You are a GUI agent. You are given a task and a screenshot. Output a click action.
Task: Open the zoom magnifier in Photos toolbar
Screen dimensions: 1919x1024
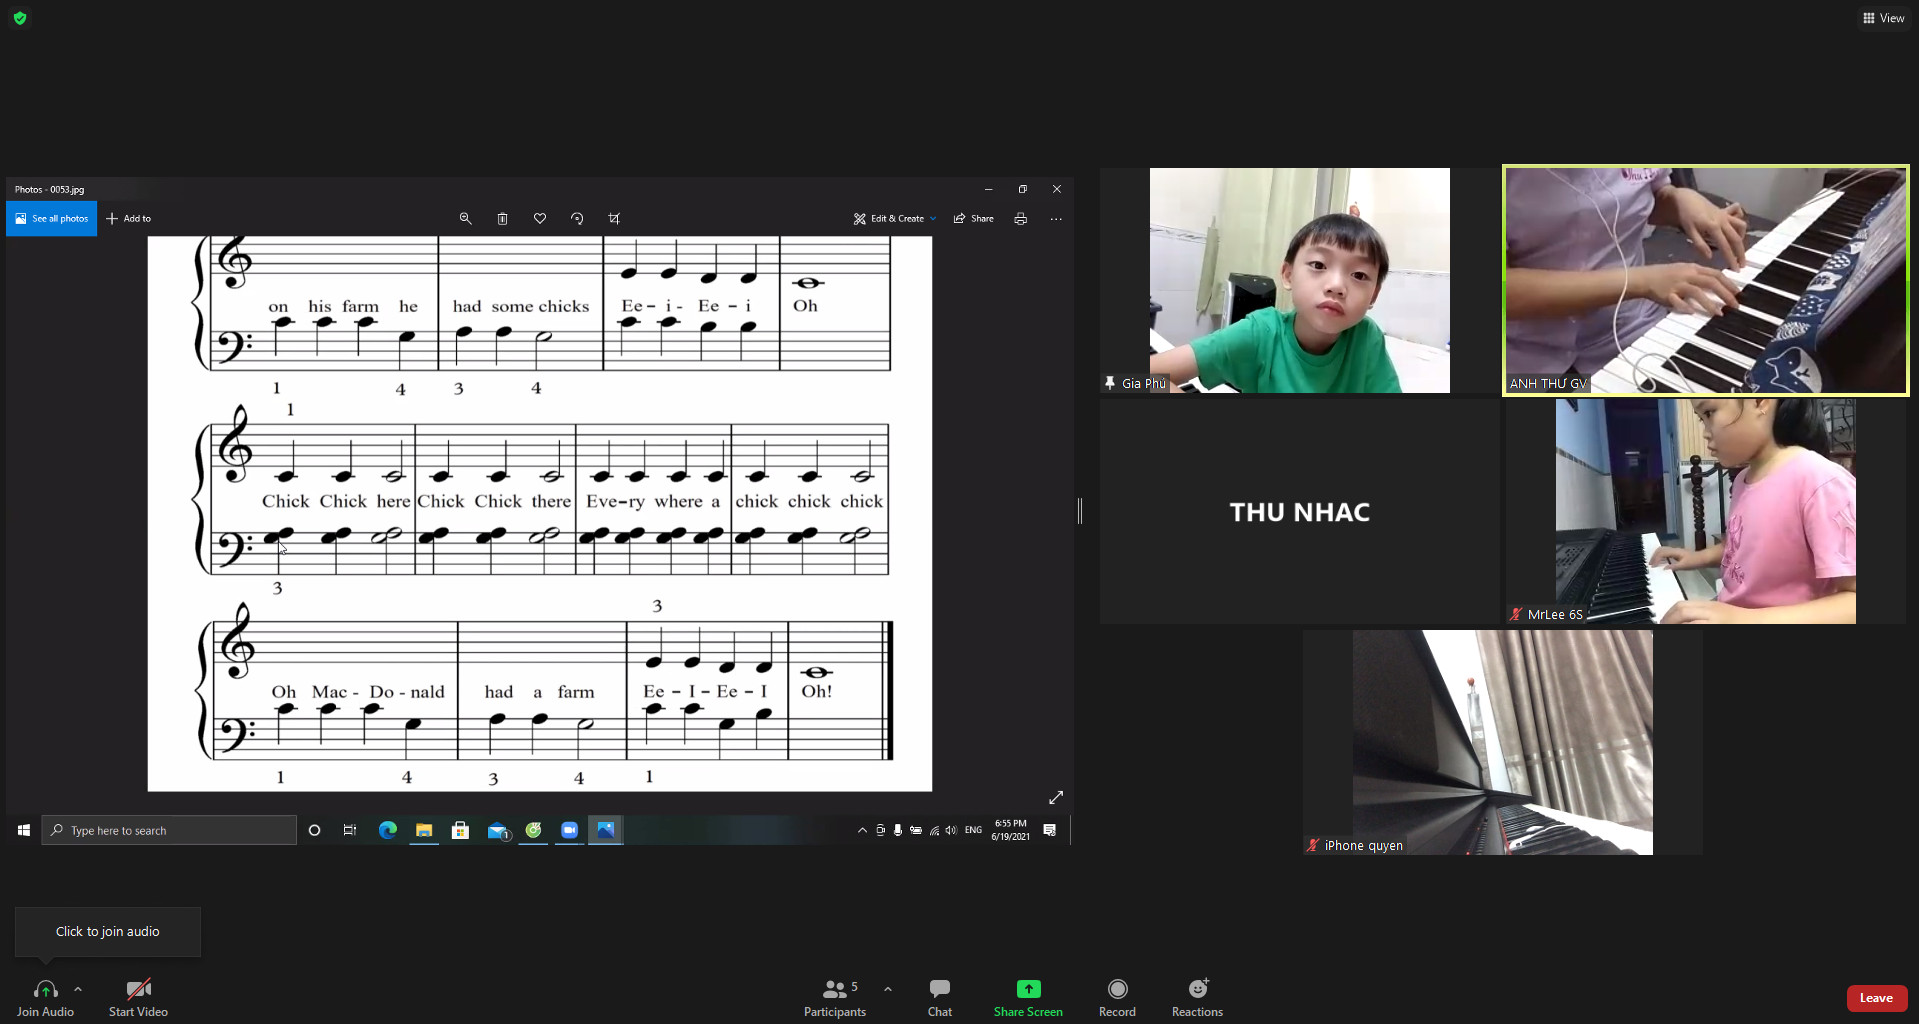[x=465, y=218]
